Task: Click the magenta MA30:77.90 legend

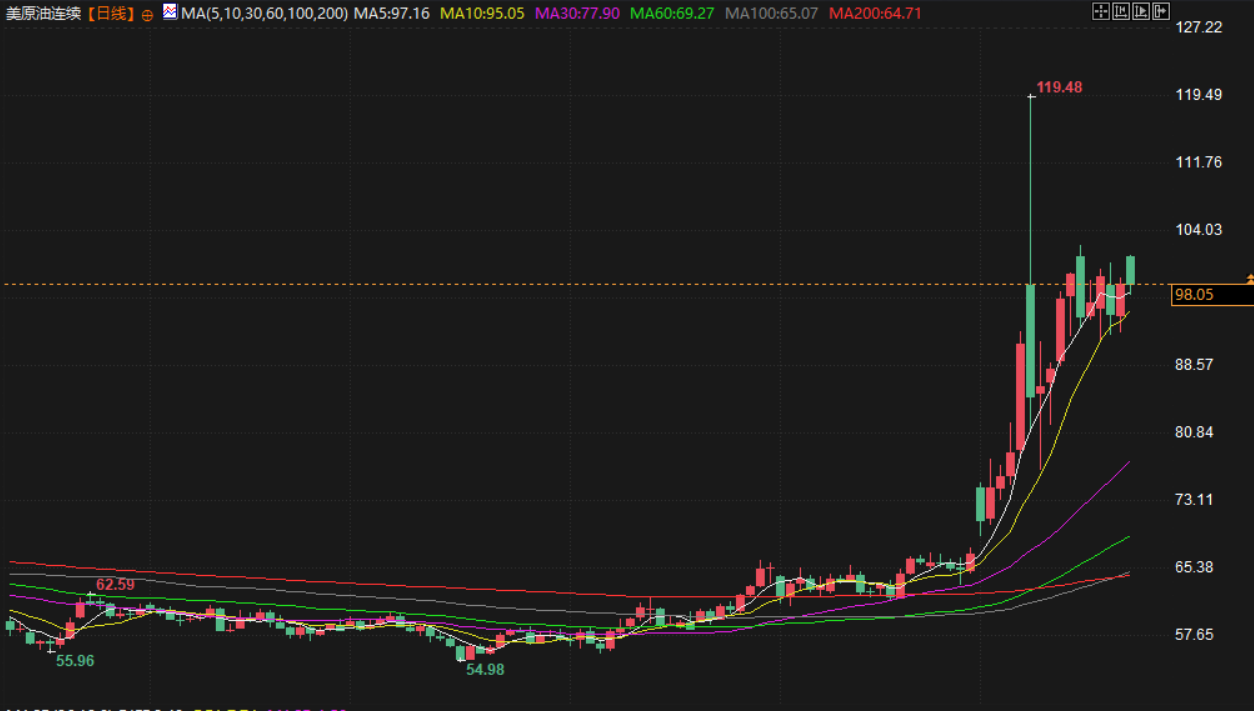Action: click(x=577, y=14)
